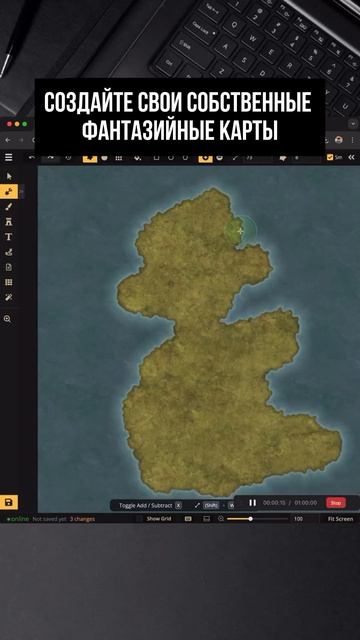Click the dotted grid pattern toolbar icon
This screenshot has height=640, width=360.
coord(118,158)
